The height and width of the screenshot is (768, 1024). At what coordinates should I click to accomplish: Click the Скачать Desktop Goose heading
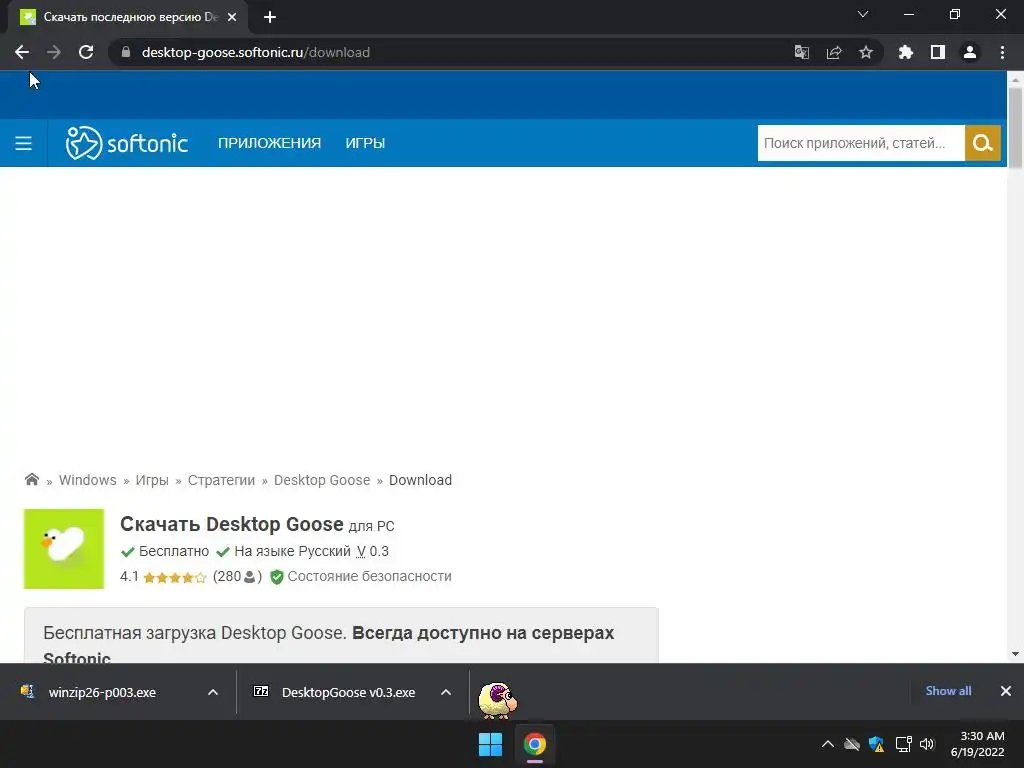(x=232, y=524)
